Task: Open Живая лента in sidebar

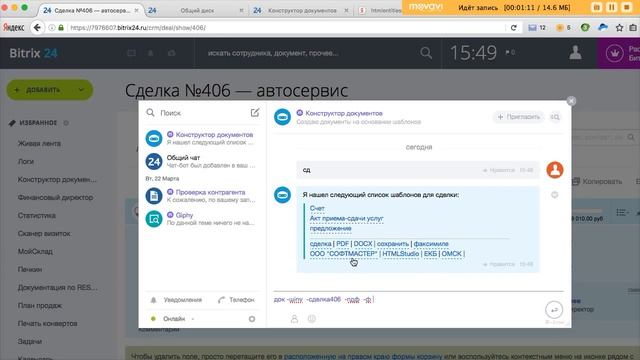Action: (39, 144)
